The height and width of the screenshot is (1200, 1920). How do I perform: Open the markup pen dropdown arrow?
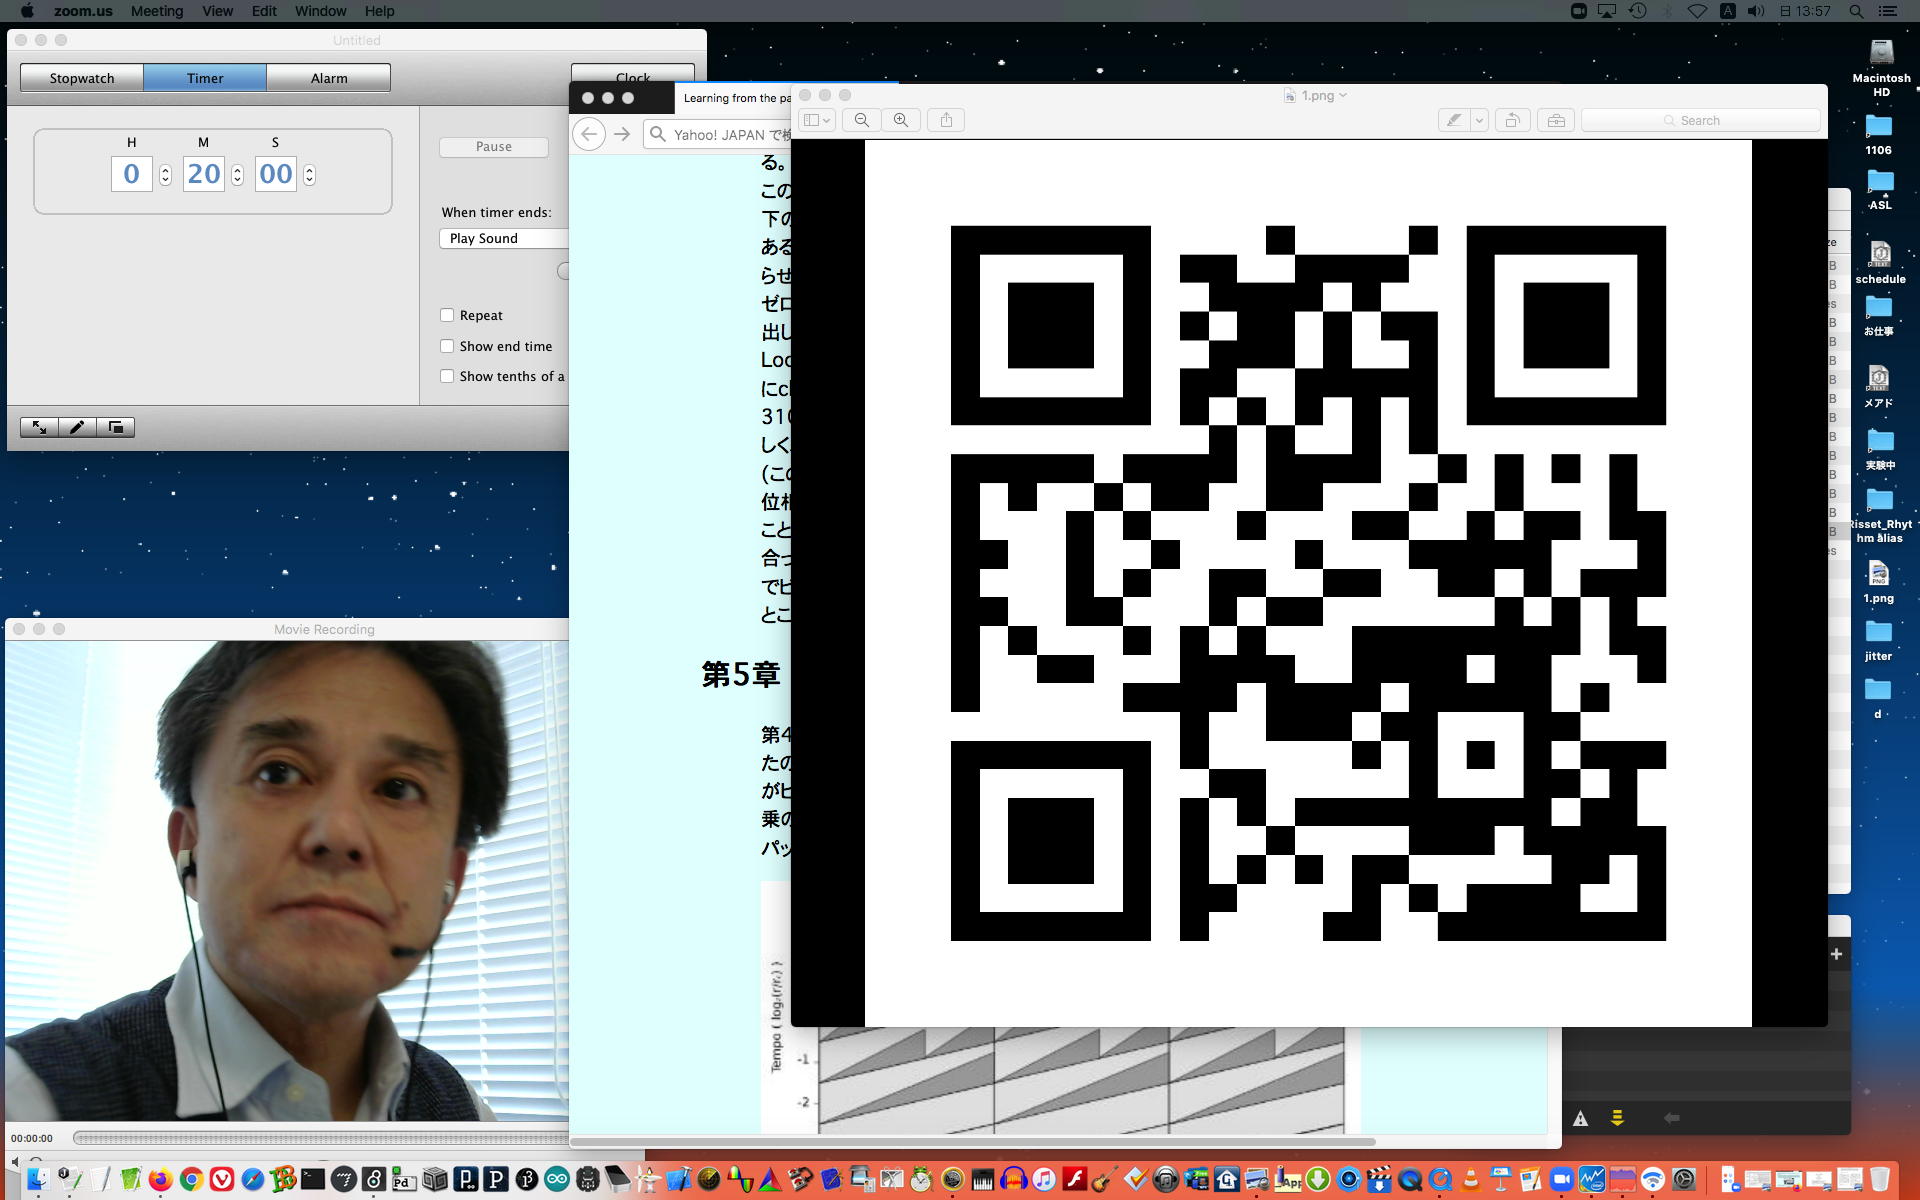pyautogui.click(x=1479, y=120)
